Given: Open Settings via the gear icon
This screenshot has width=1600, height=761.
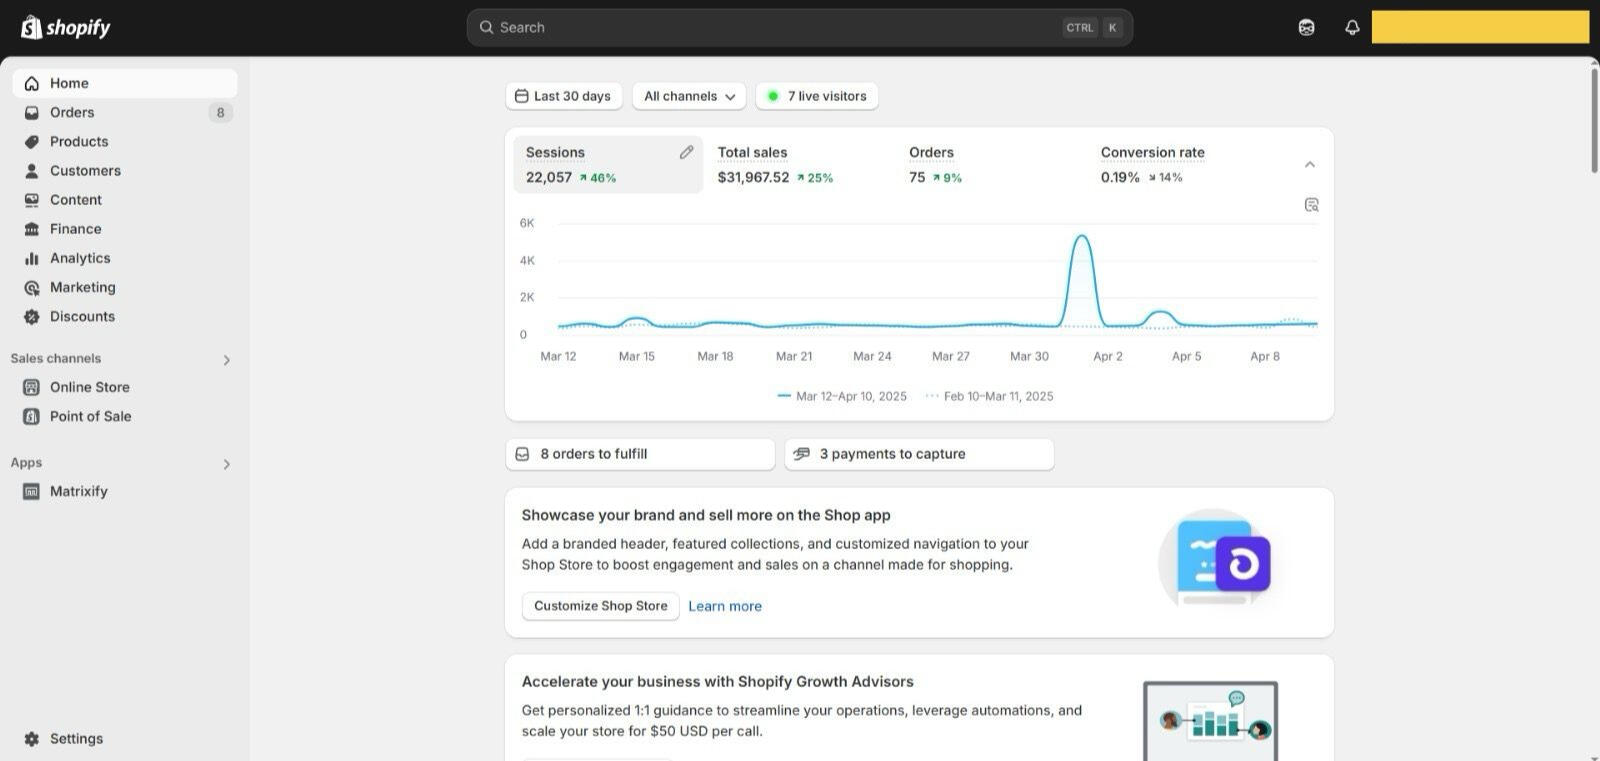Looking at the screenshot, I should coord(32,739).
